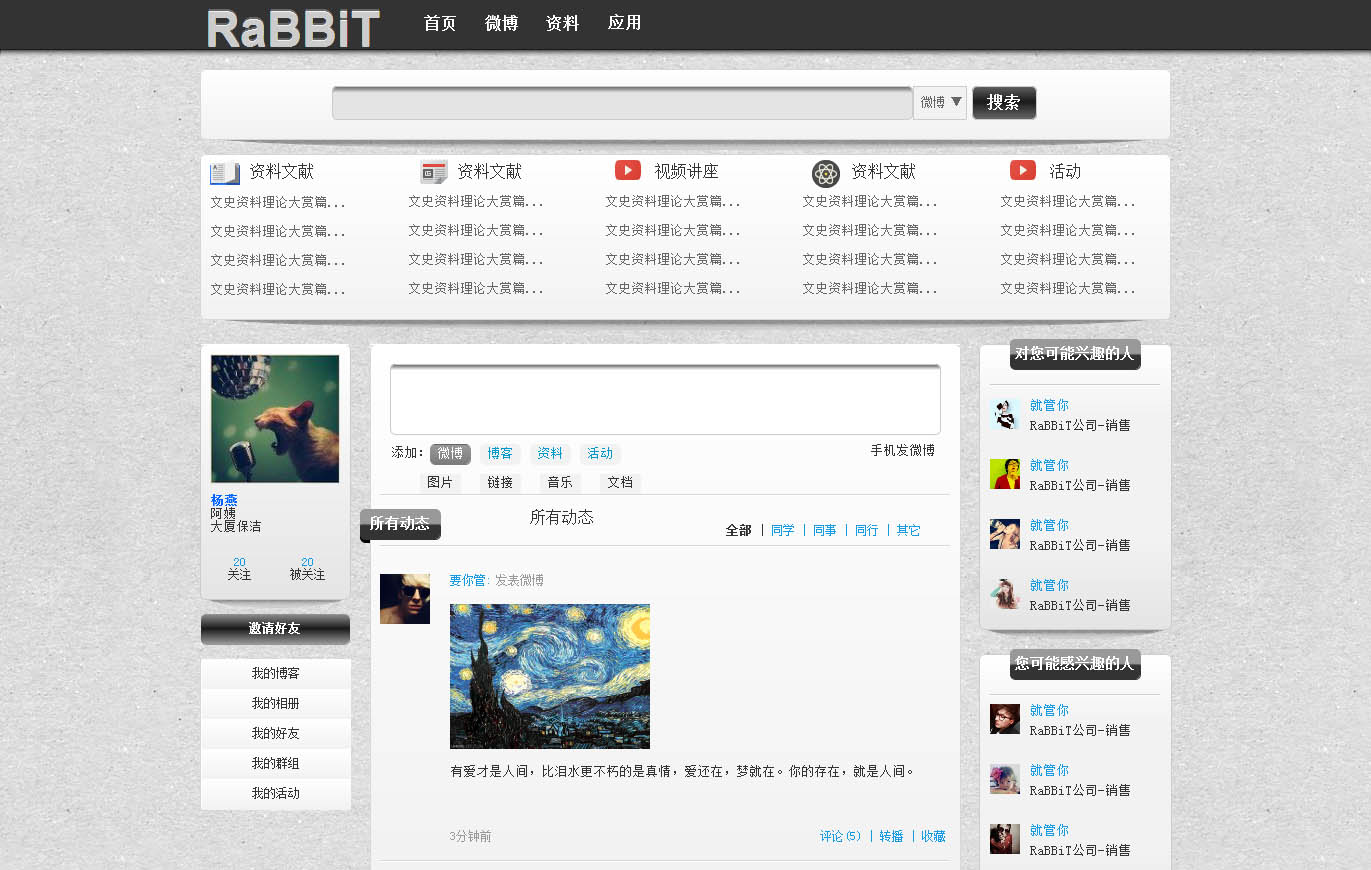The image size is (1371, 870).
Task: Open the 微博 search type dropdown
Action: pyautogui.click(x=940, y=103)
